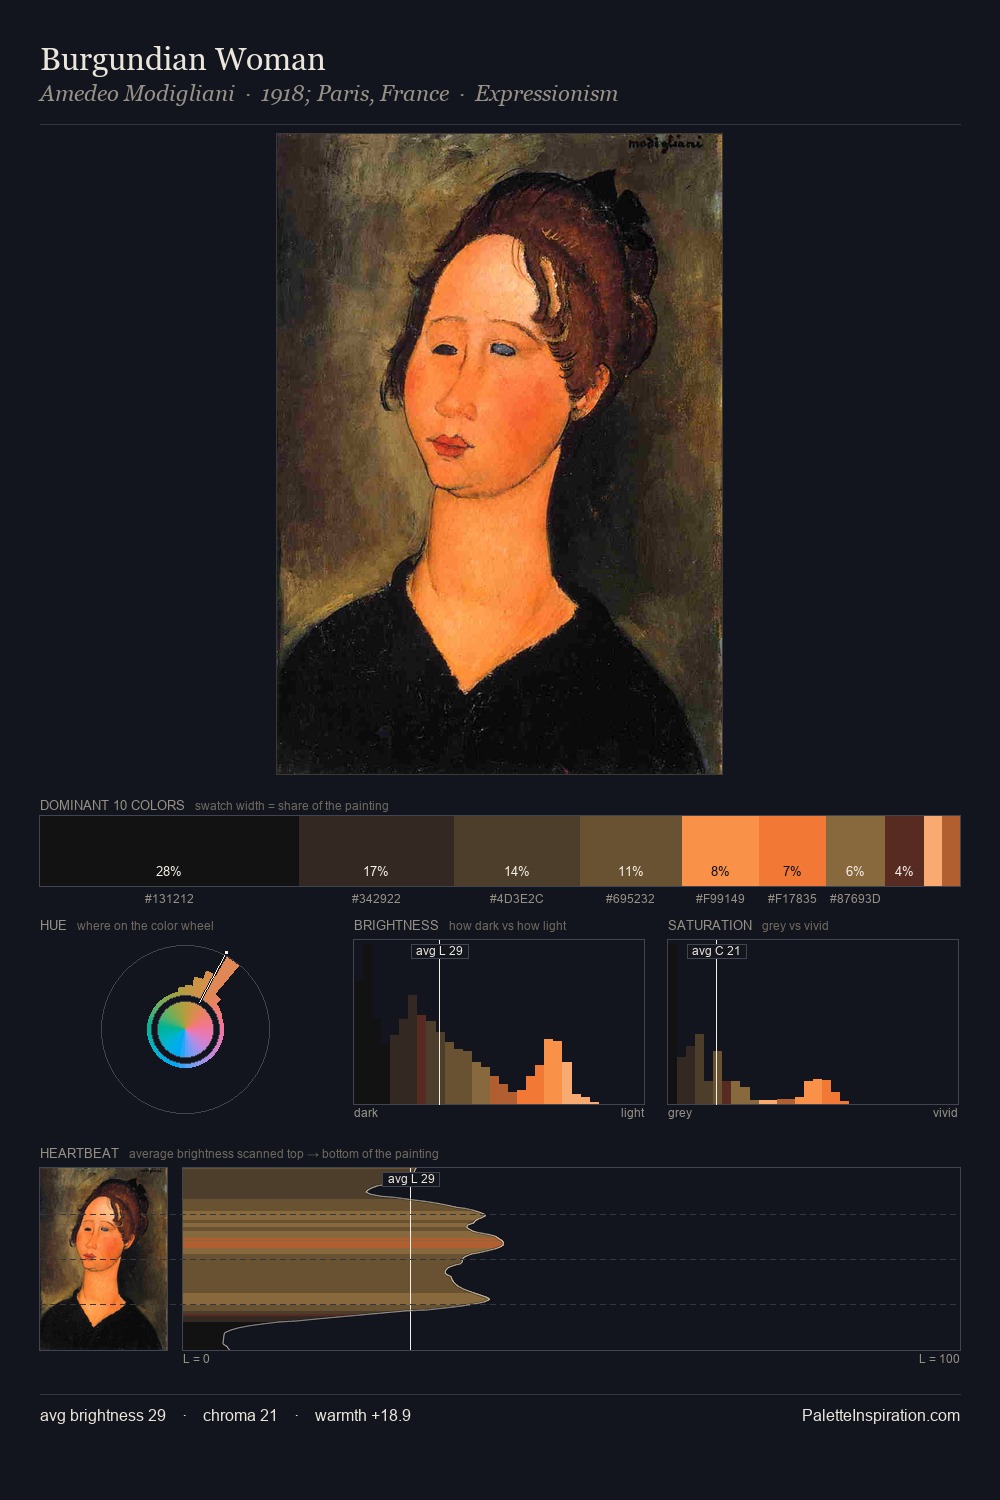Click the avg L 29 label in heartbeat chart

tap(411, 1179)
